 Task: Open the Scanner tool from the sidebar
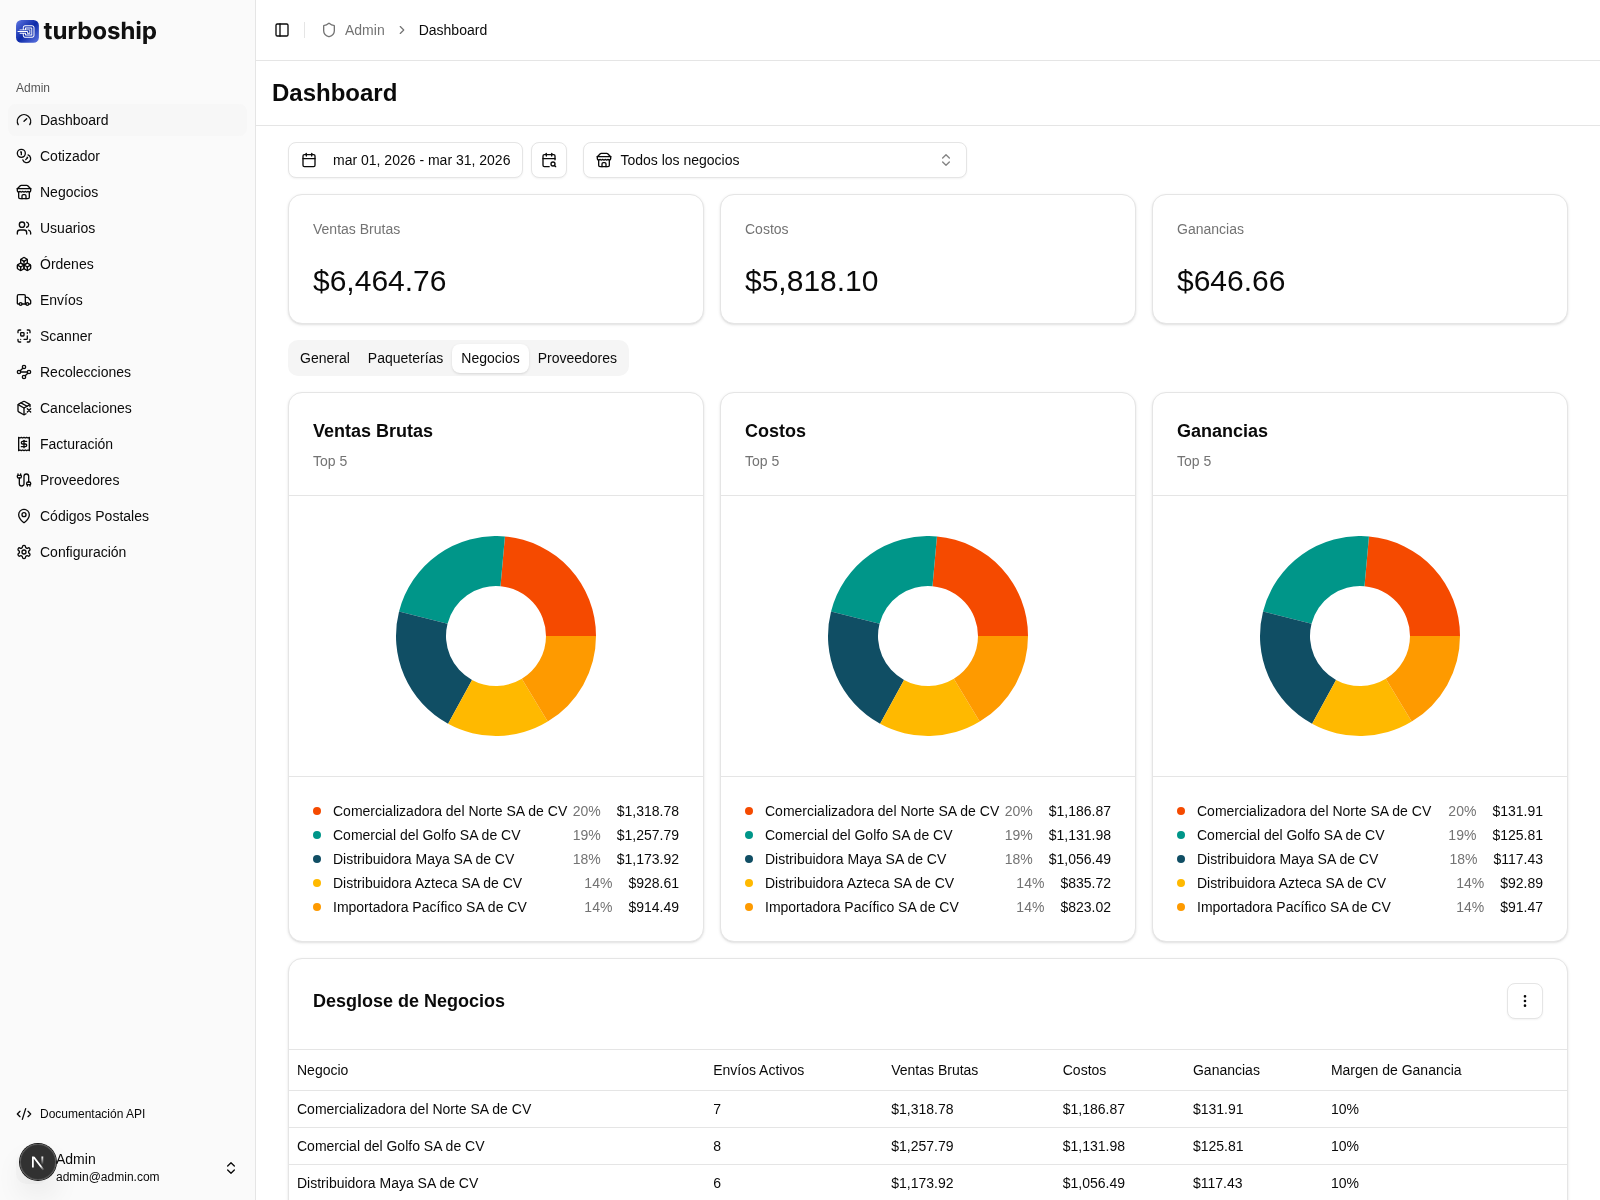(x=66, y=336)
